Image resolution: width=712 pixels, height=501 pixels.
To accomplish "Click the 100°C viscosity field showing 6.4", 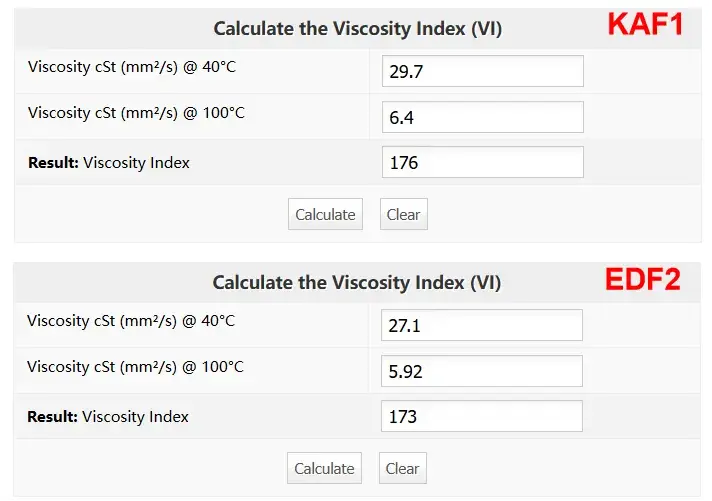I will (482, 117).
